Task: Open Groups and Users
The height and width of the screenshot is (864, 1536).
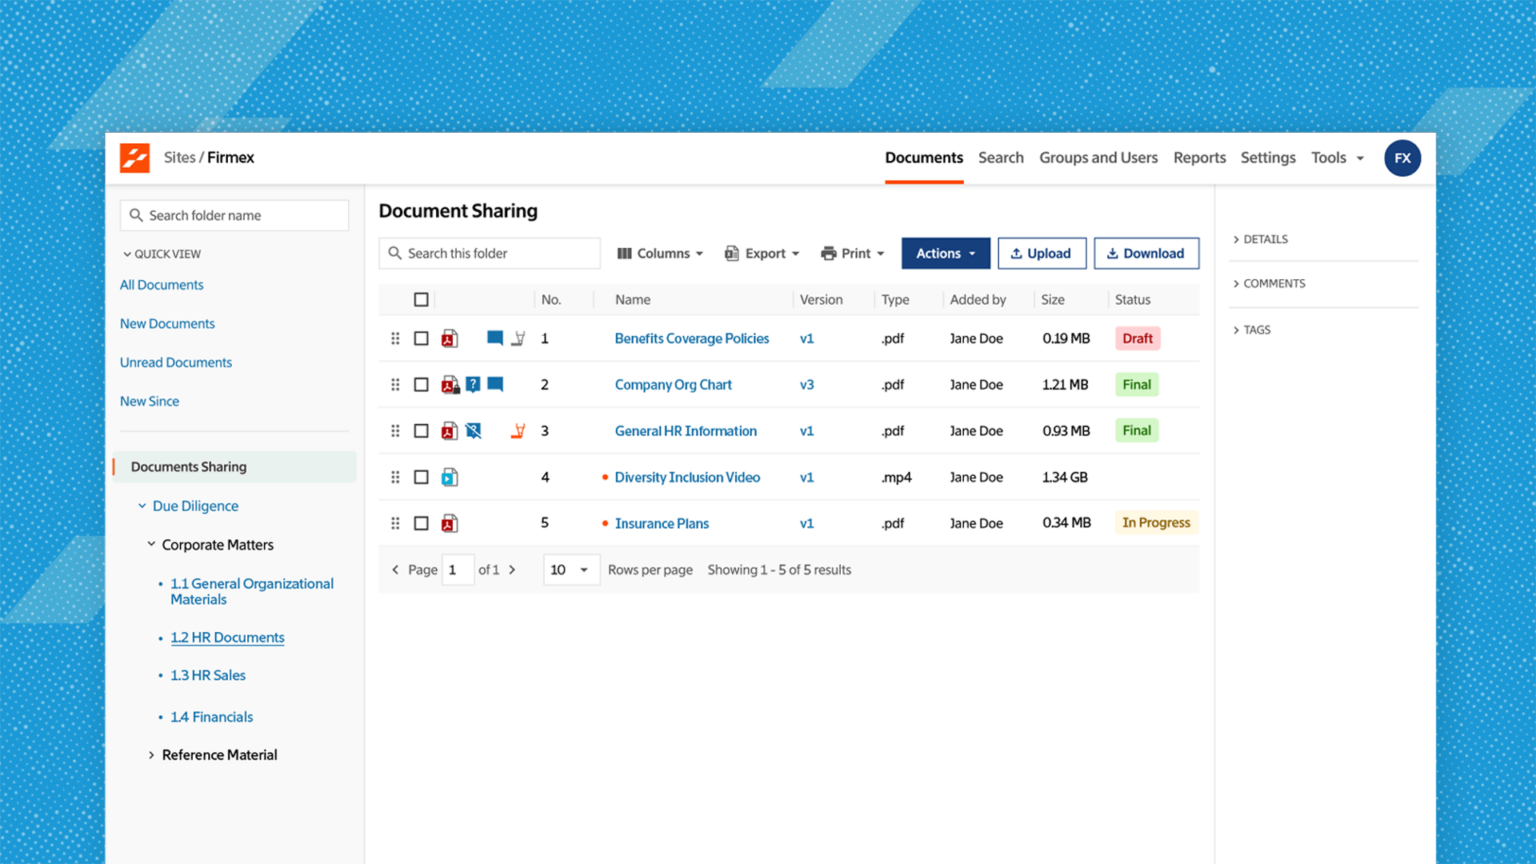Action: tap(1098, 157)
